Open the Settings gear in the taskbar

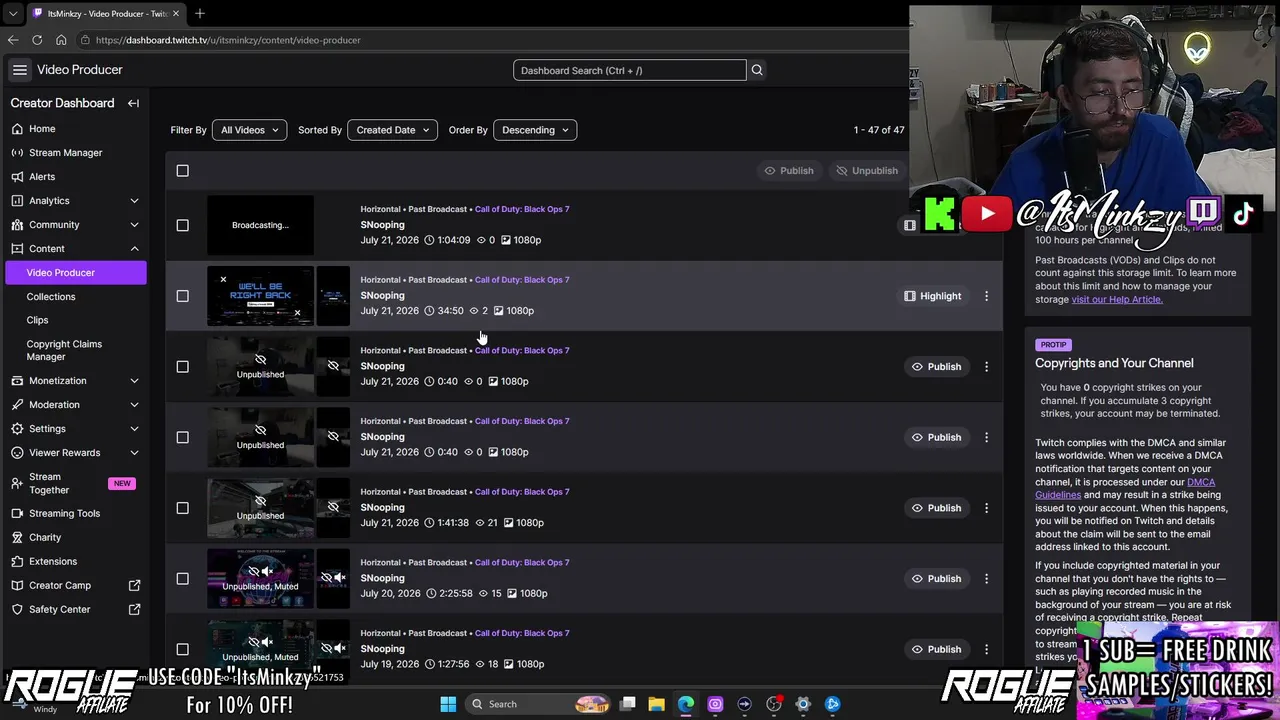point(803,704)
